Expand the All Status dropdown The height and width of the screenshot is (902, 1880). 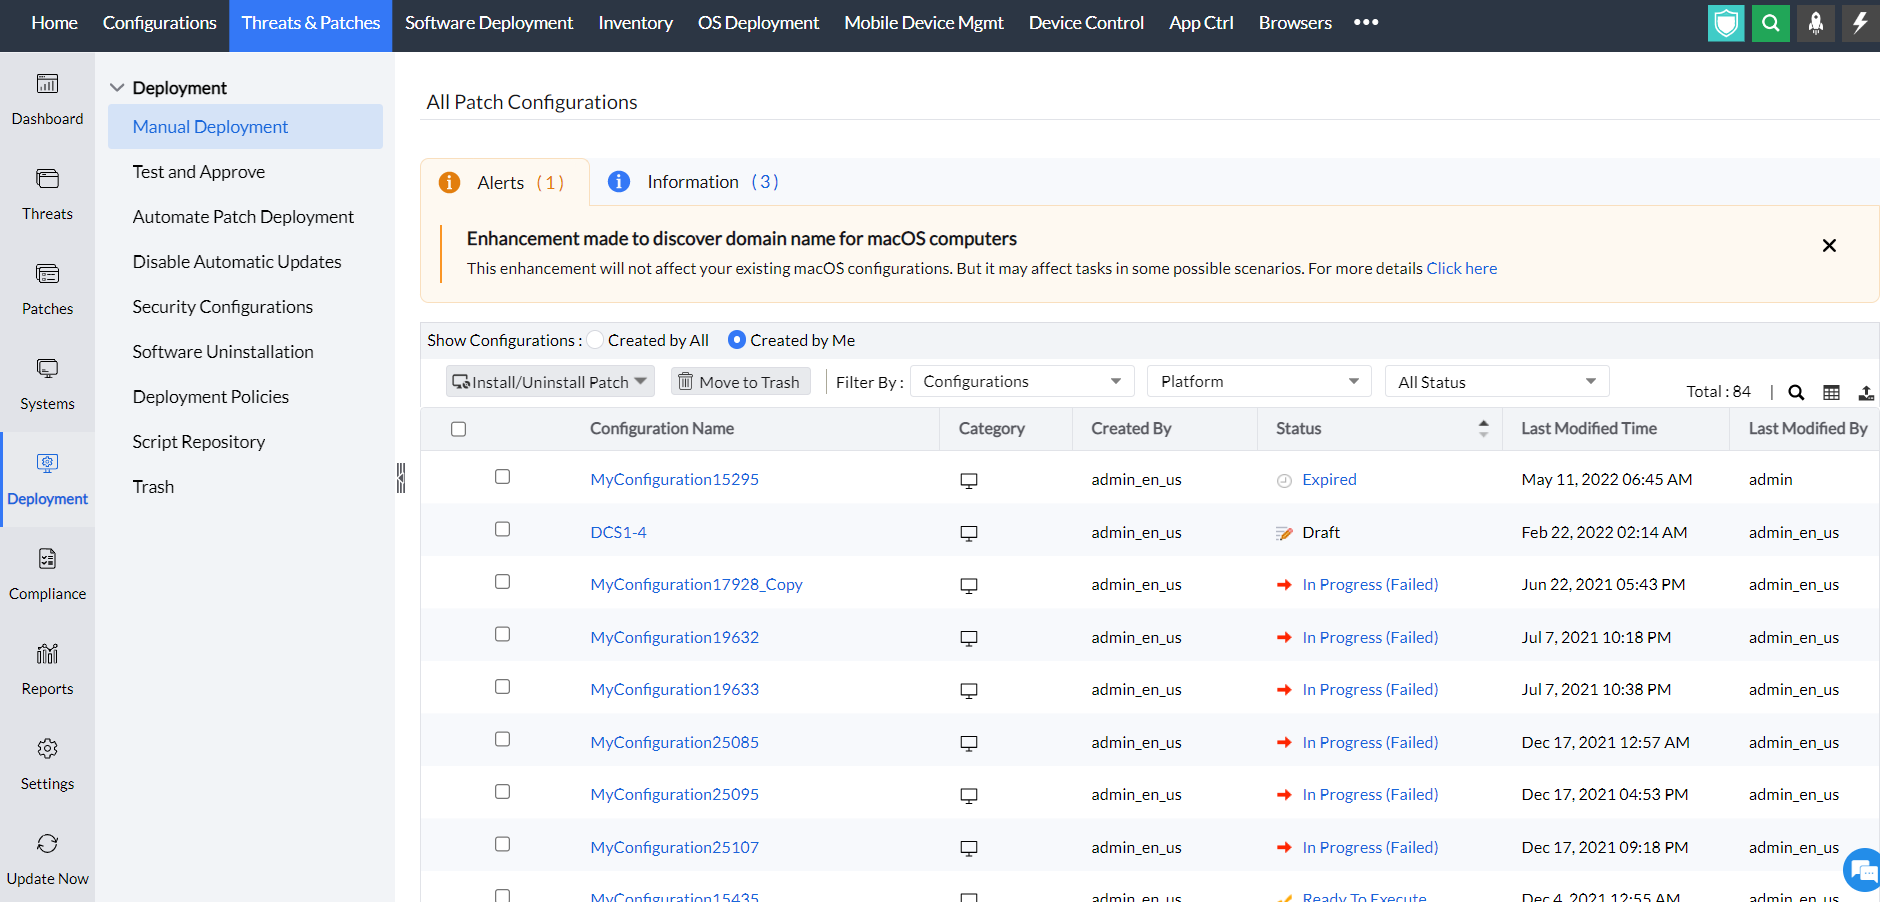coord(1496,381)
